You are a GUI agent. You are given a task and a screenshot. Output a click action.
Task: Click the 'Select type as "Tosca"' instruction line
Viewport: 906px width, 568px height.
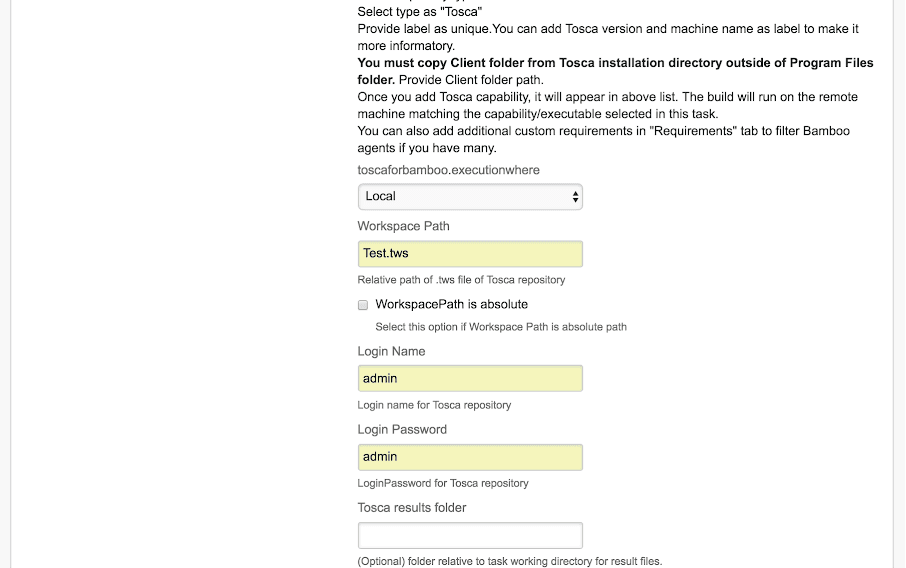(x=420, y=12)
